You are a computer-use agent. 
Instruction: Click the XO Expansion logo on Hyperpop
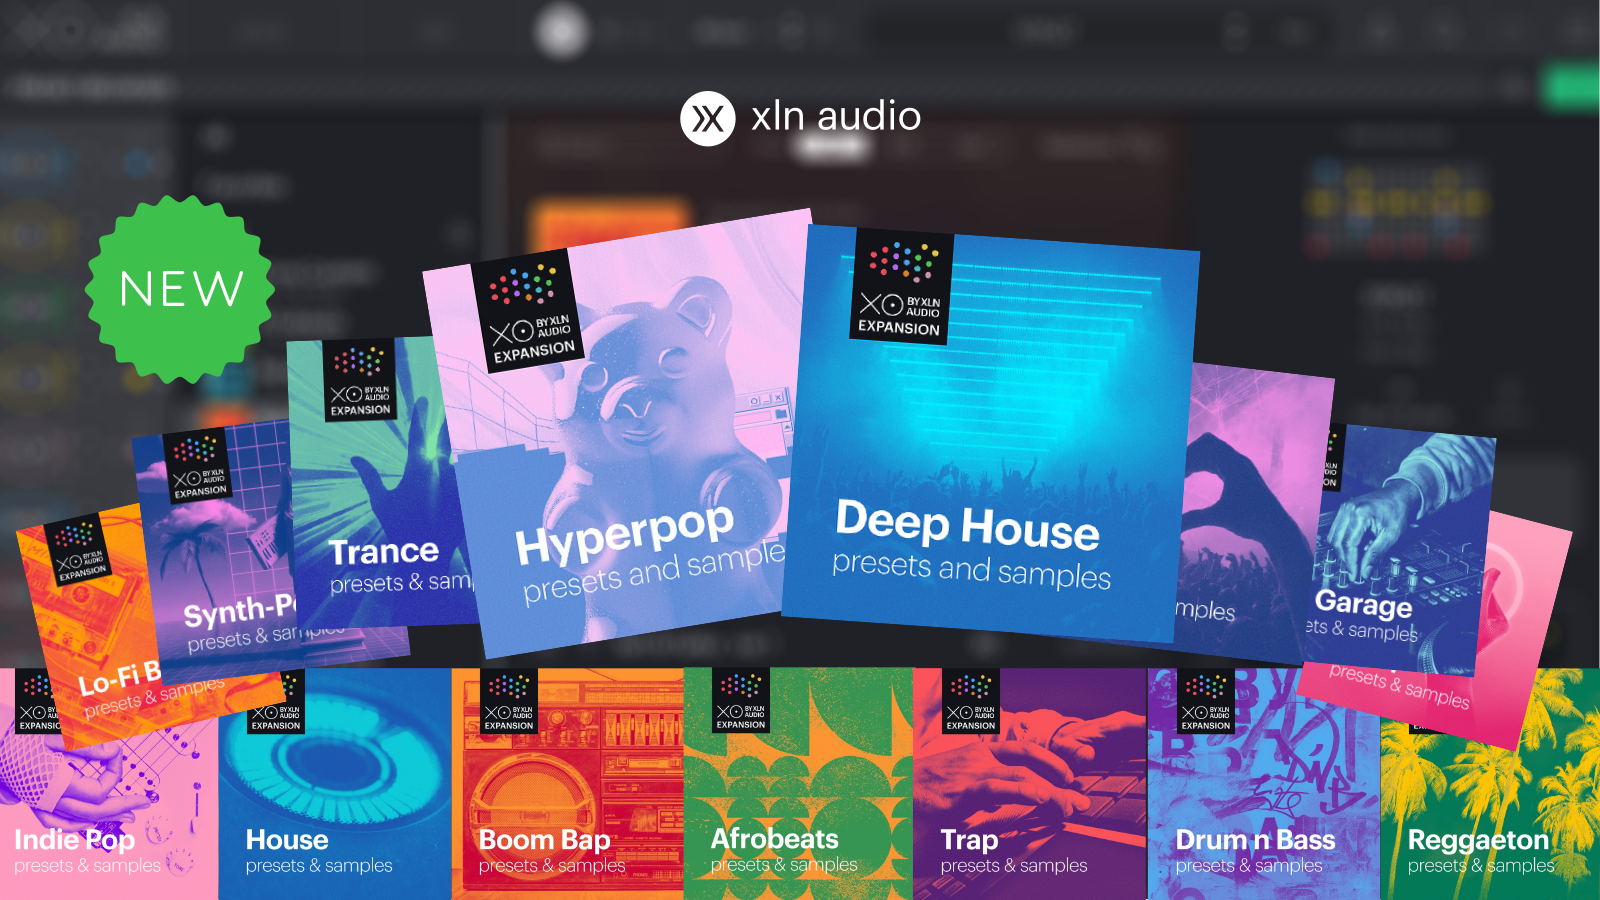coord(528,311)
